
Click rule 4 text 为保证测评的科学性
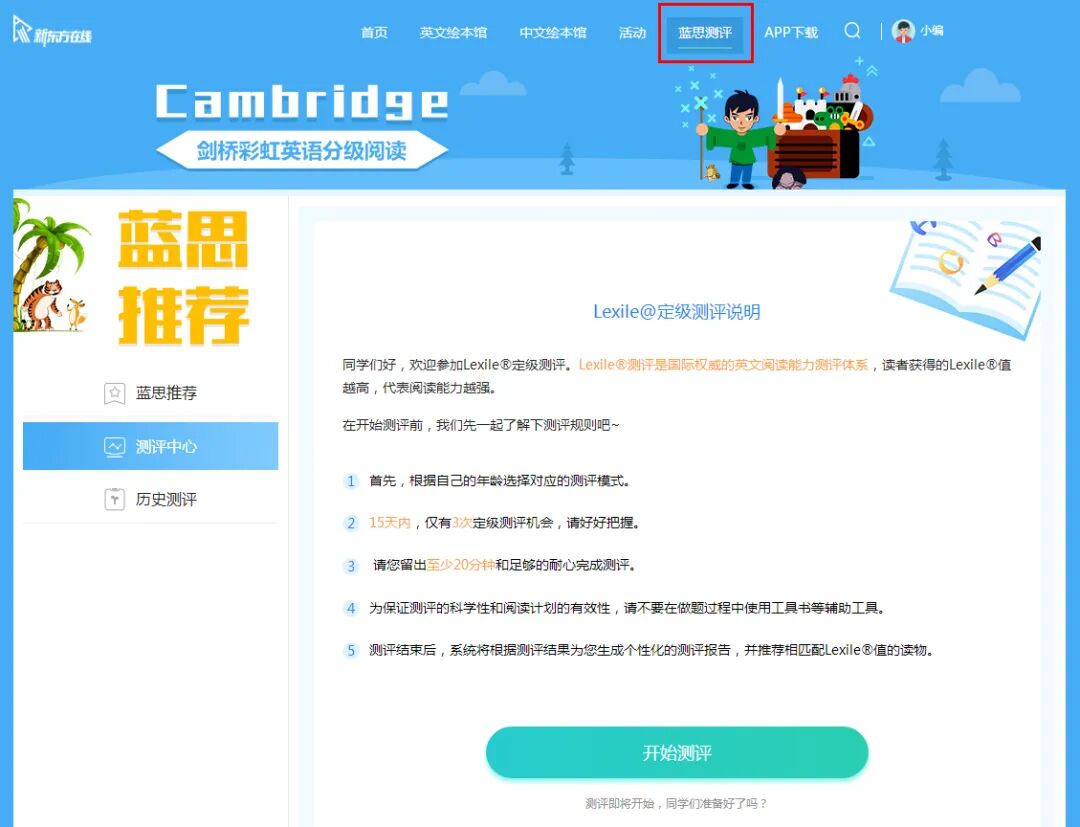[x=627, y=608]
